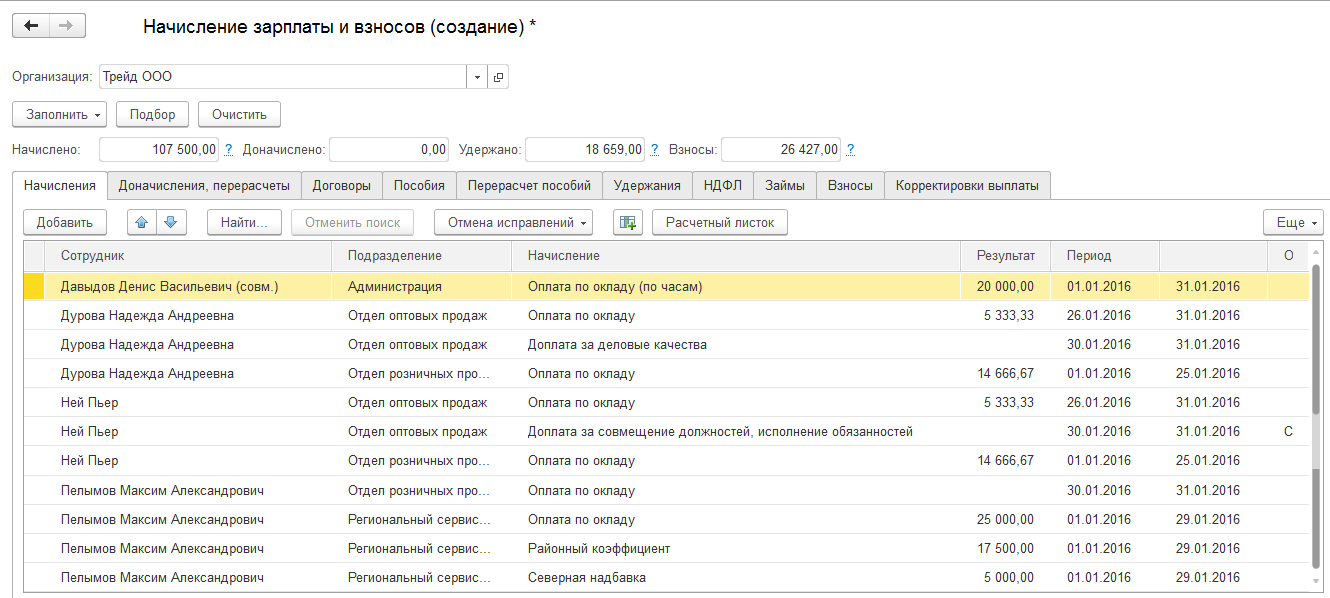Open the Удержания tab
The width and height of the screenshot is (1330, 598).
coord(647,185)
